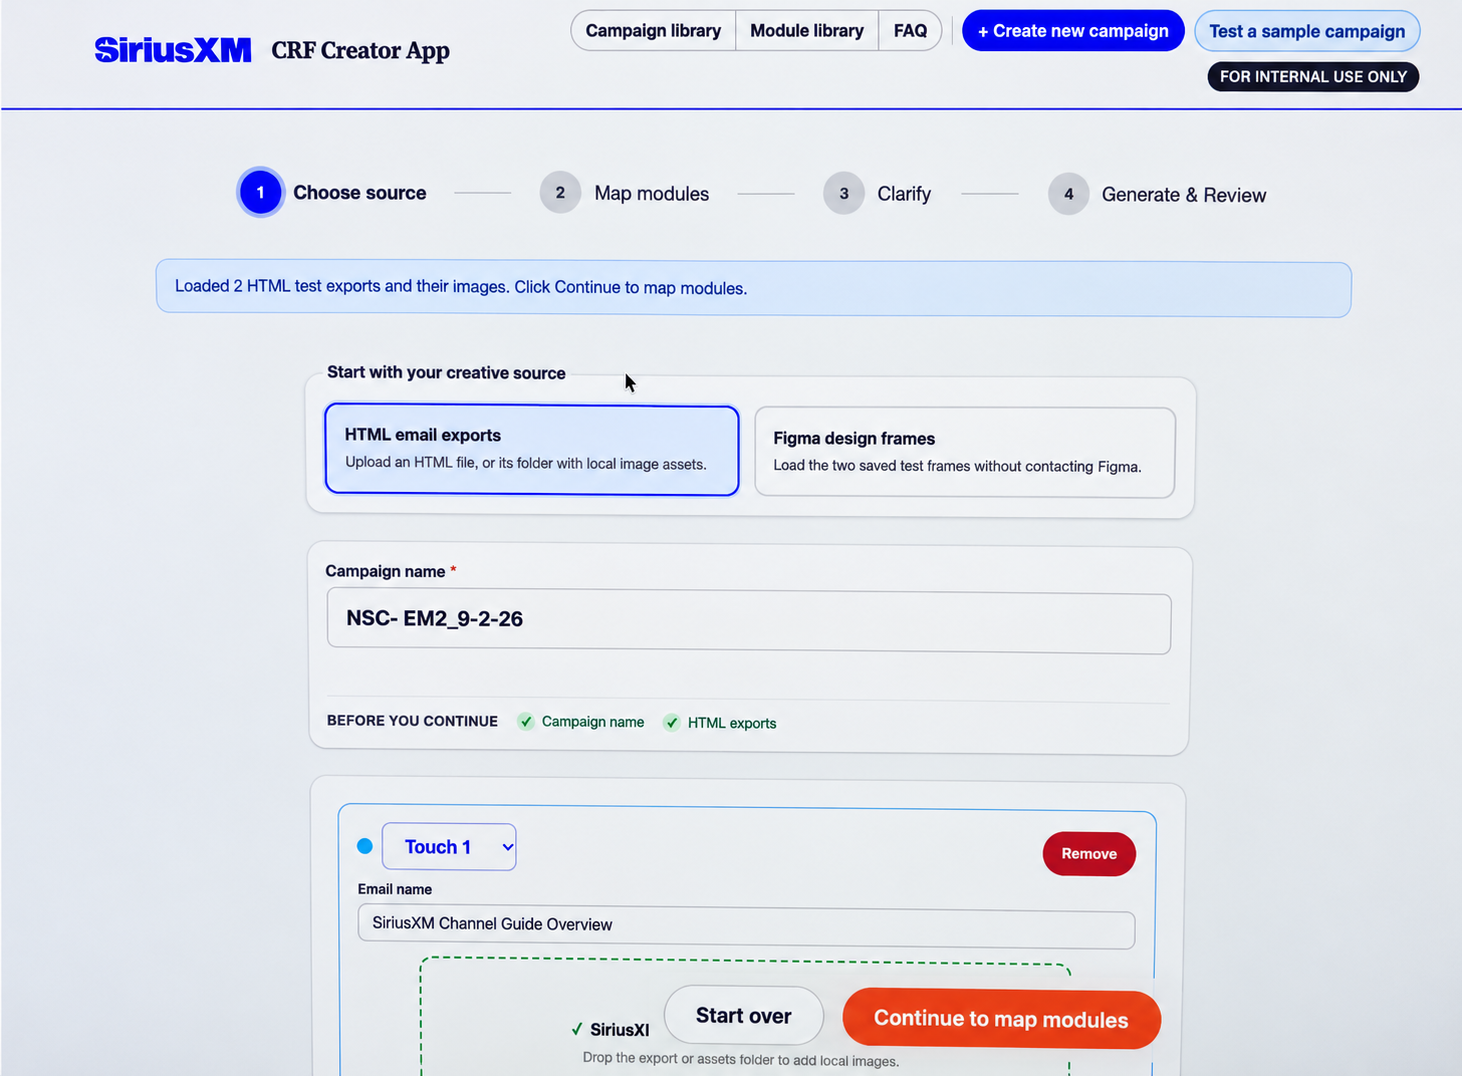The height and width of the screenshot is (1076, 1462).
Task: Go to step 2 Map modules
Action: tap(625, 193)
